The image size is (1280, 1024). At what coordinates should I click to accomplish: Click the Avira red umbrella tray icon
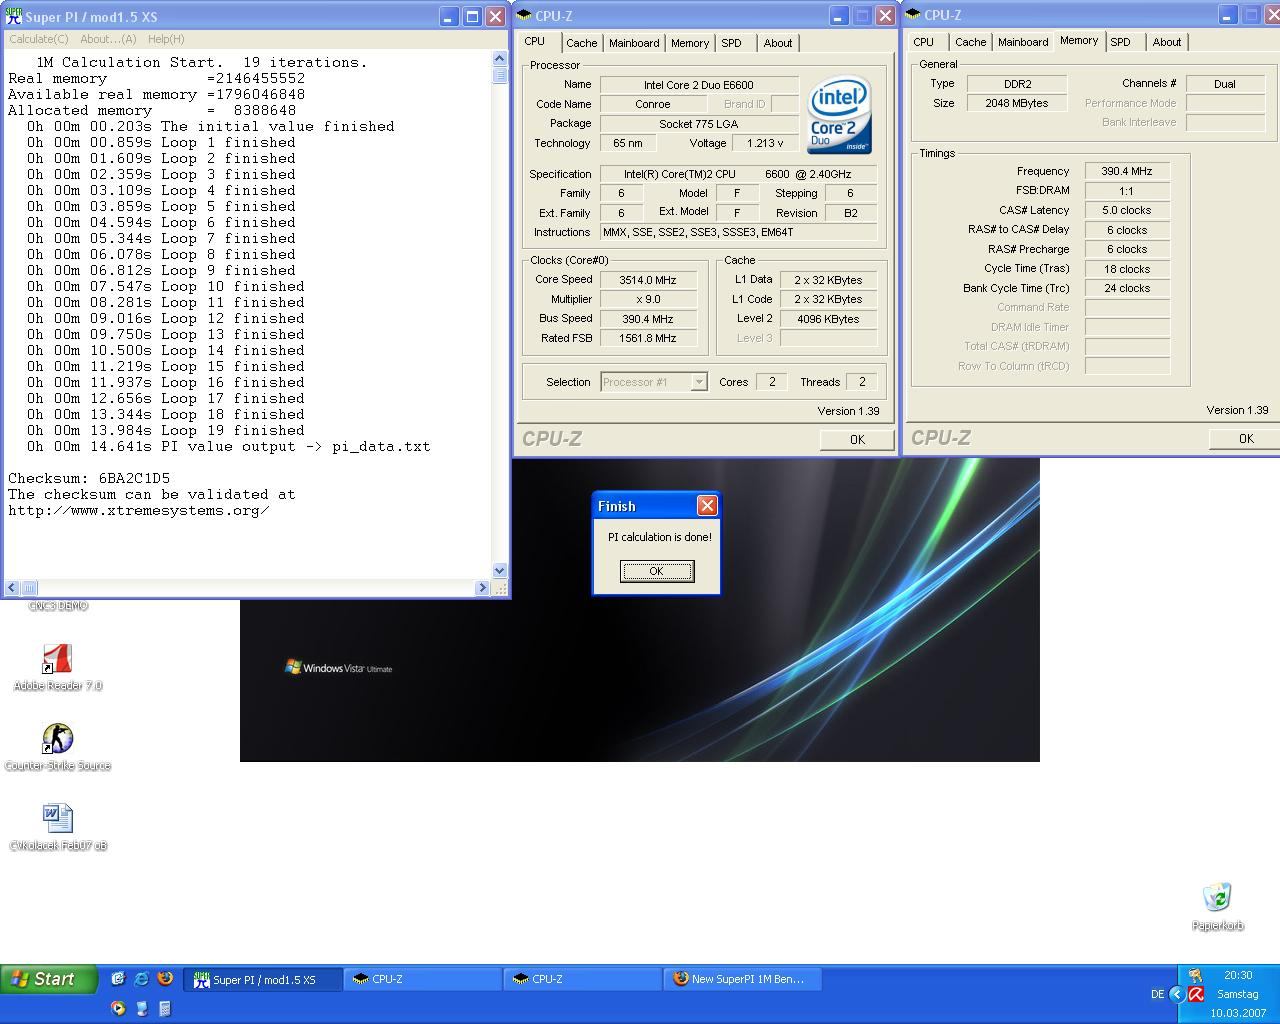click(x=1195, y=994)
